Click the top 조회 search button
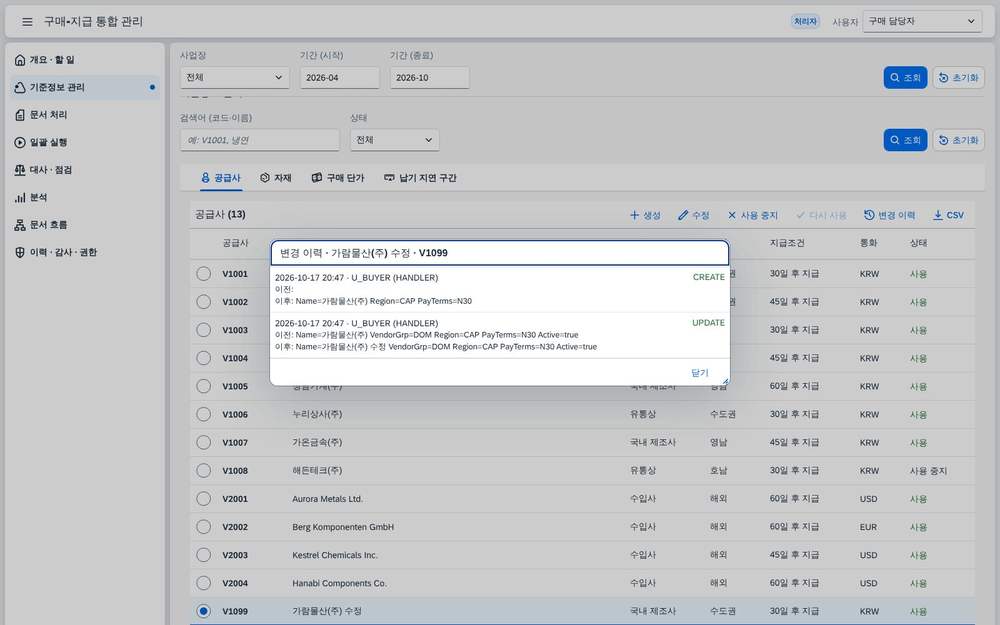The image size is (1000, 625). tap(905, 78)
